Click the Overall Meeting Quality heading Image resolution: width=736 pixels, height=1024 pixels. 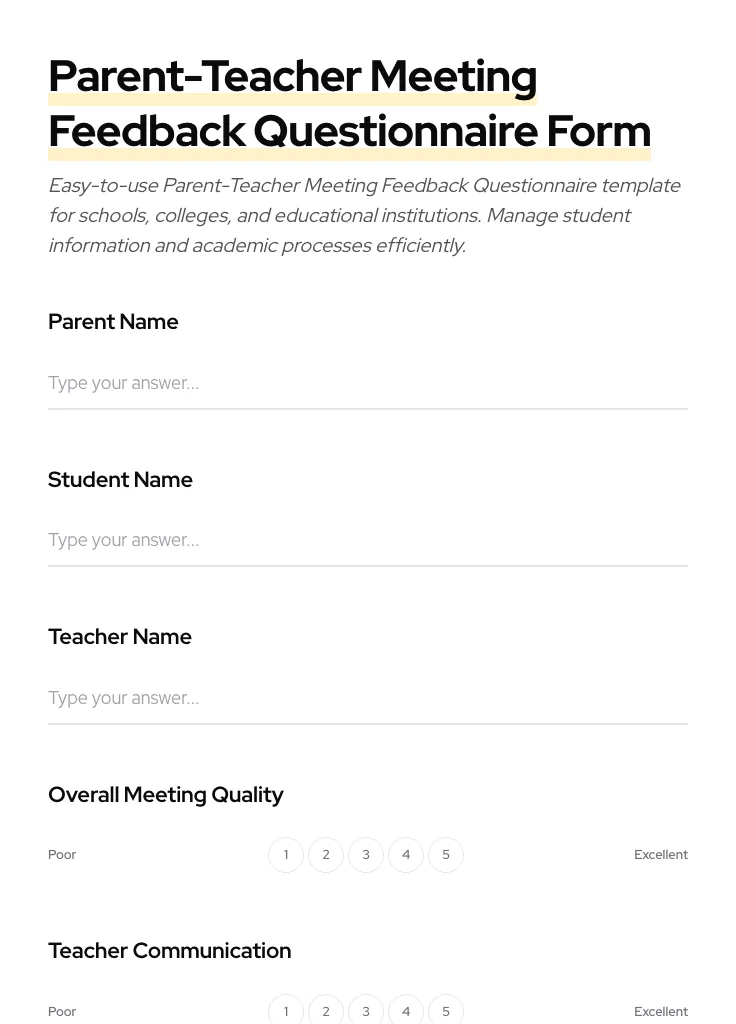tap(166, 795)
